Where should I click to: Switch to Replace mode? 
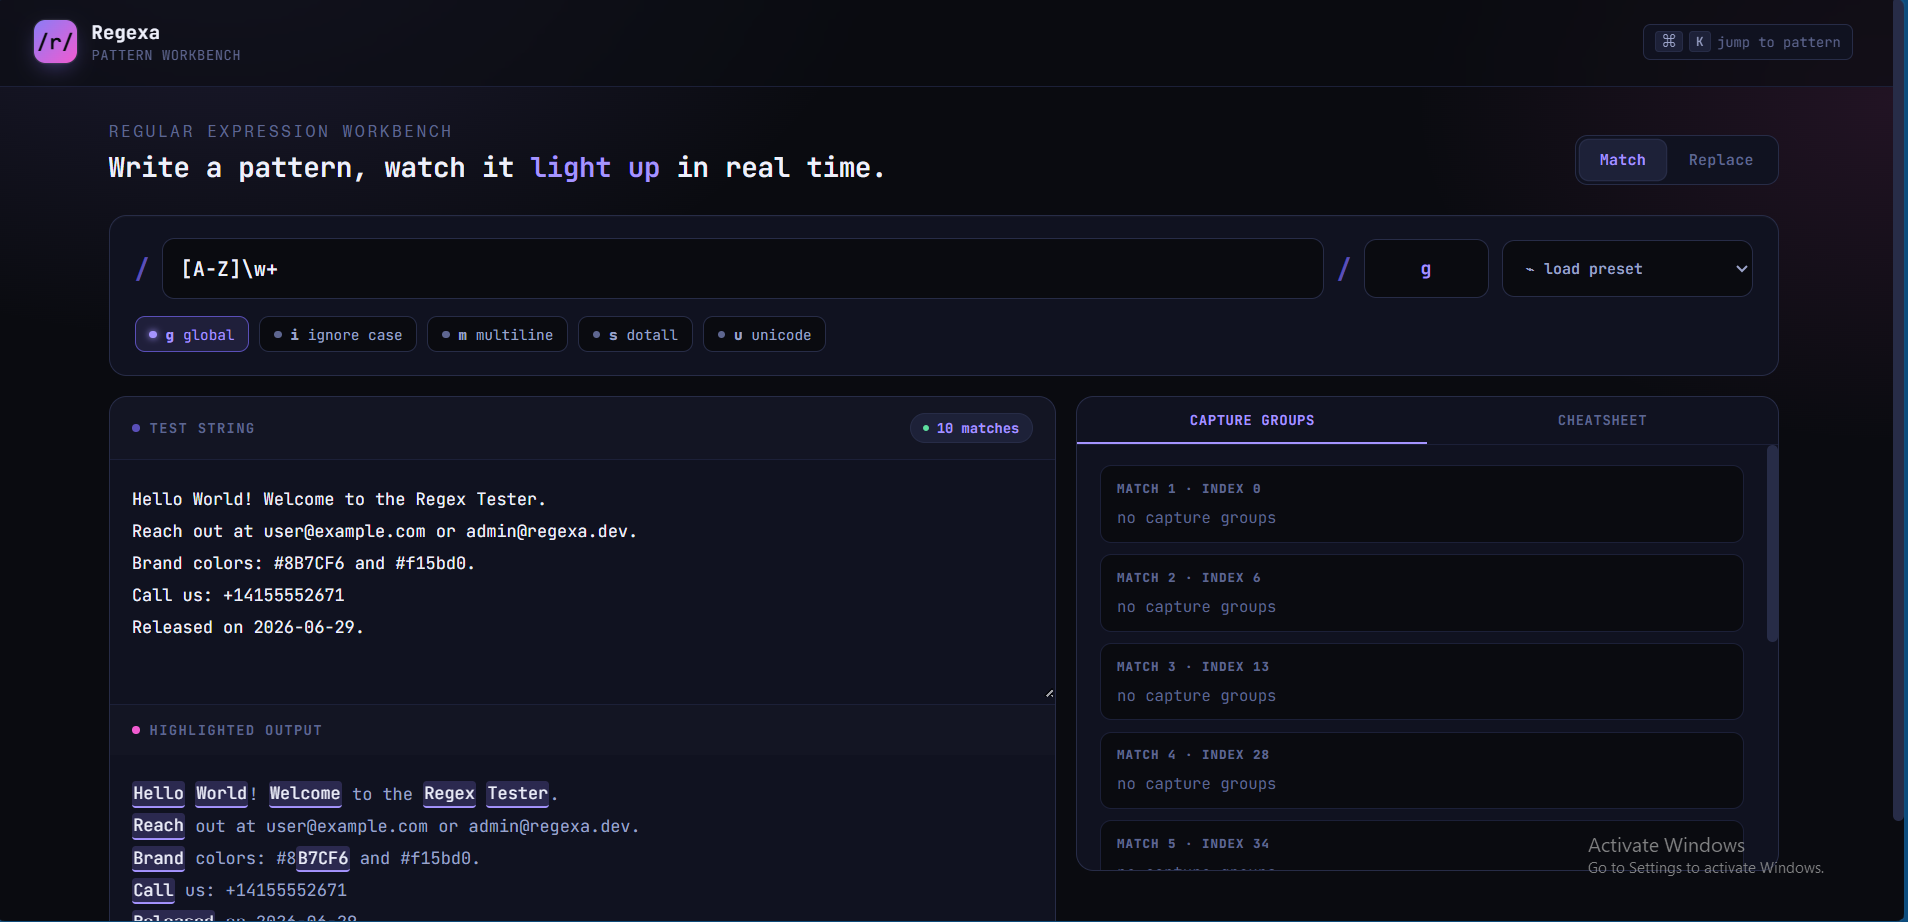[1720, 160]
